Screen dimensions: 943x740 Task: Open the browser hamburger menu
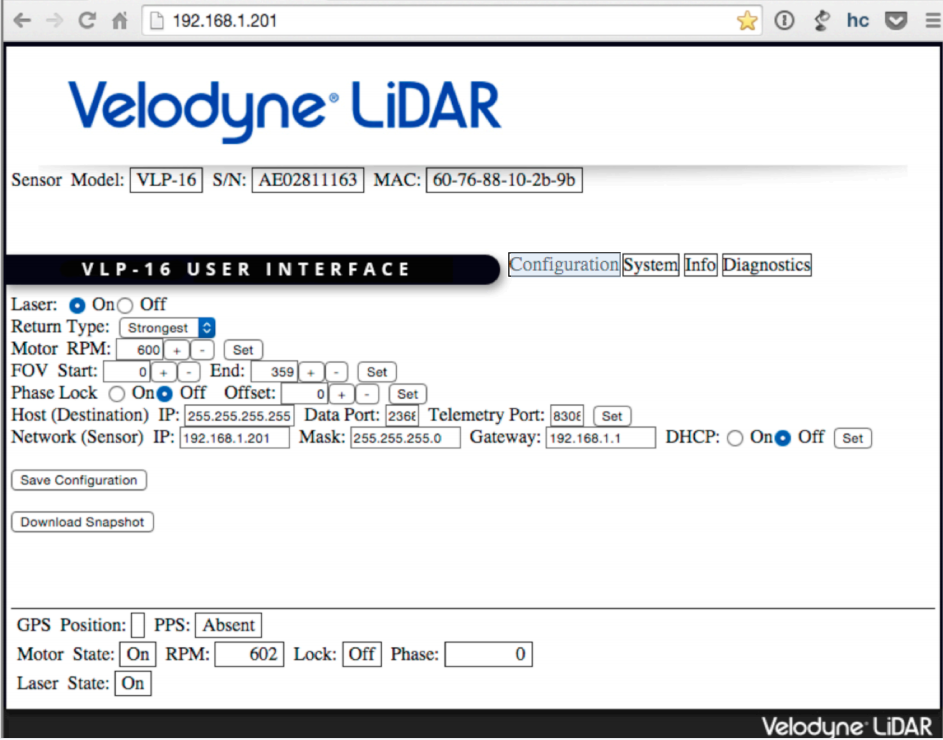(x=933, y=20)
